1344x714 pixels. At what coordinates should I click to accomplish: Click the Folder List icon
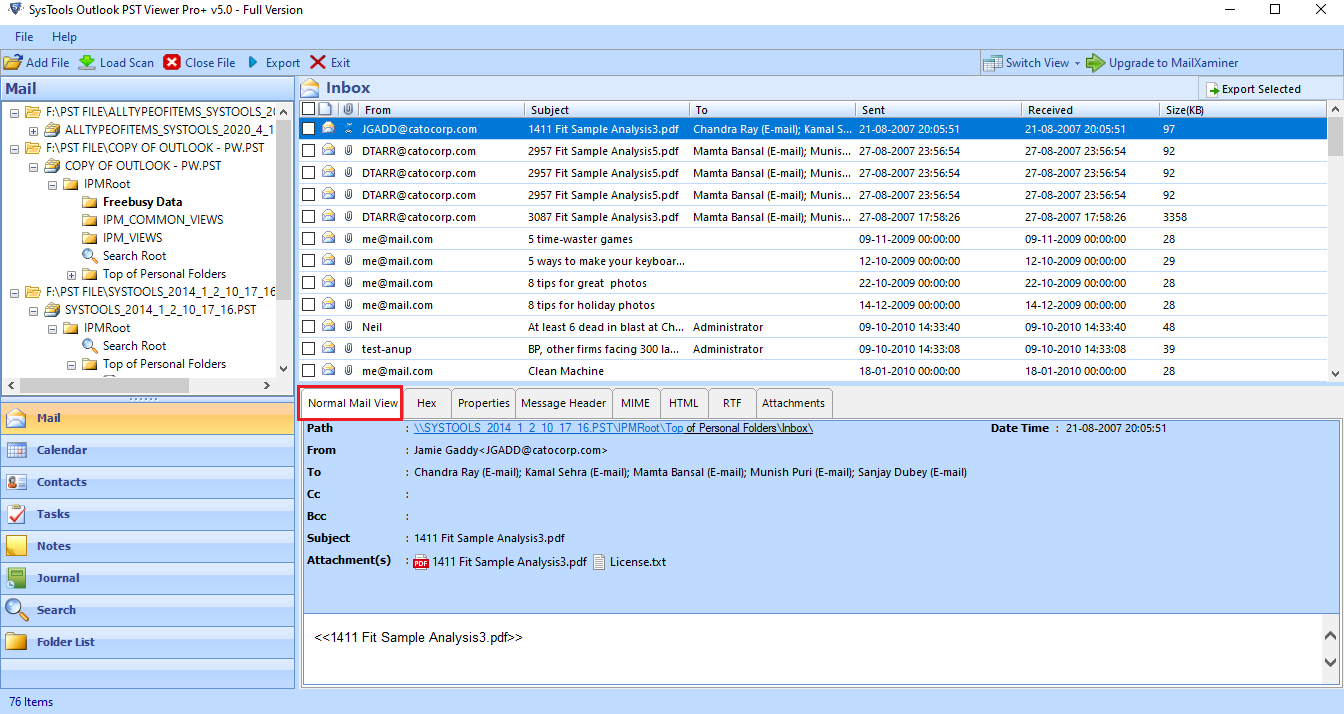point(16,642)
